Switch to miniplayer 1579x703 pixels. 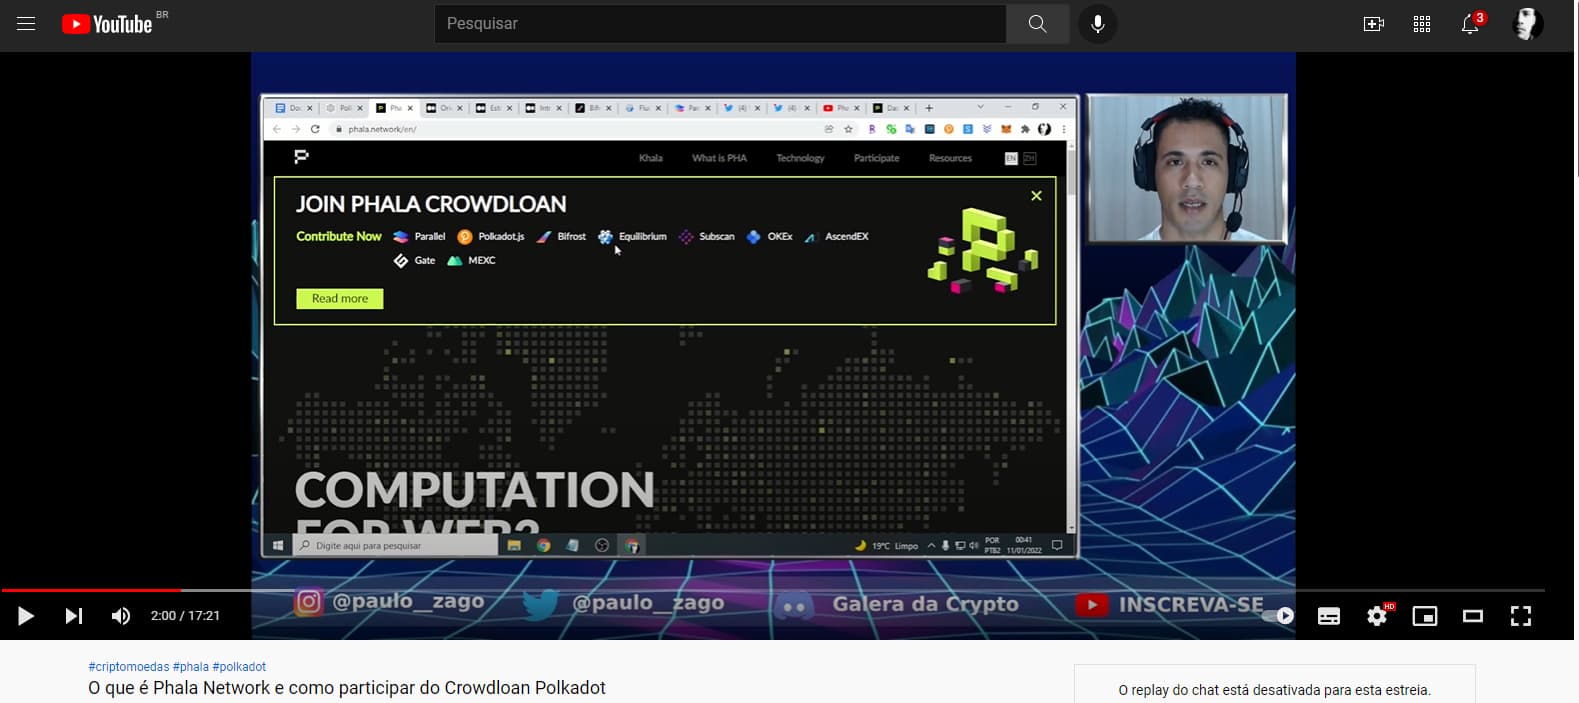click(x=1425, y=616)
